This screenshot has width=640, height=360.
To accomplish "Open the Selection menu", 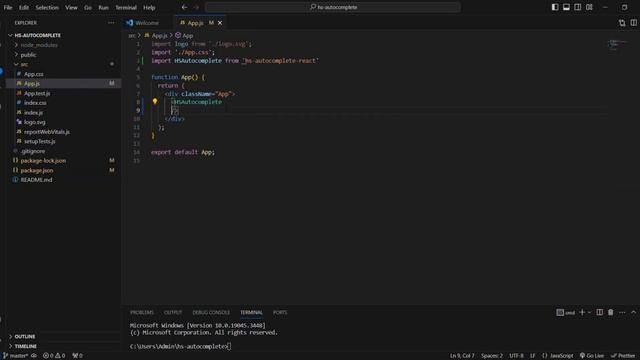I will (47, 7).
